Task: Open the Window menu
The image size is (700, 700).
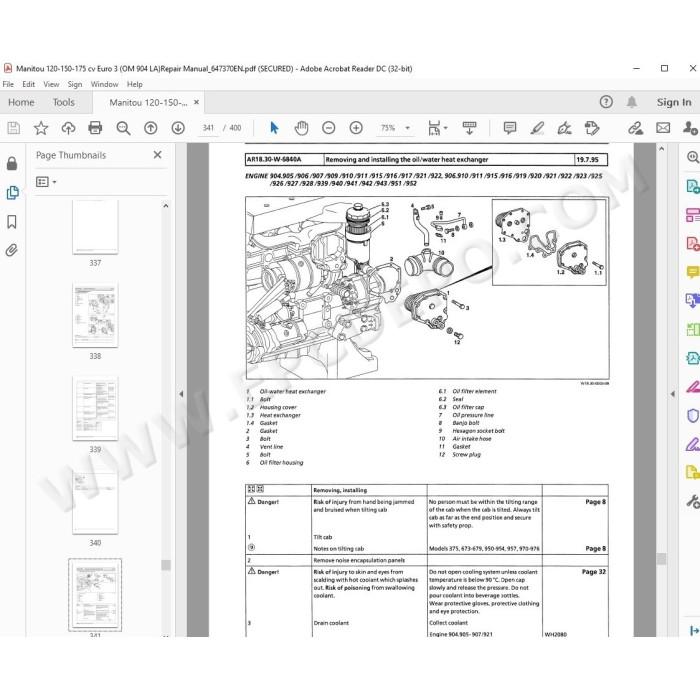Action: coord(104,84)
